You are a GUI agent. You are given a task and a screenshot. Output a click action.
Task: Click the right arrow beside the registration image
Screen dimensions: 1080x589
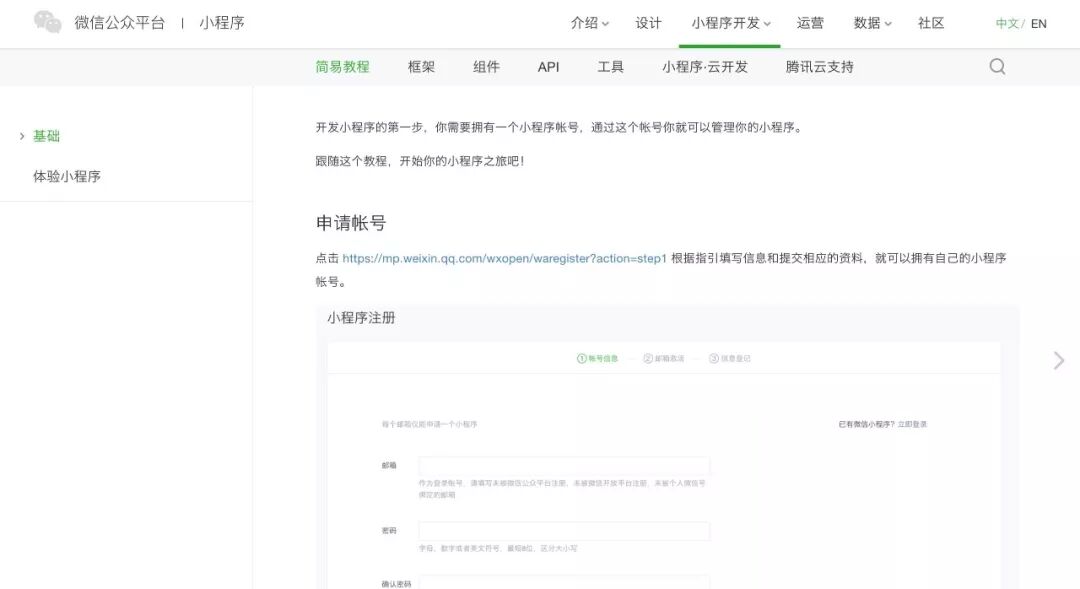(x=1059, y=360)
